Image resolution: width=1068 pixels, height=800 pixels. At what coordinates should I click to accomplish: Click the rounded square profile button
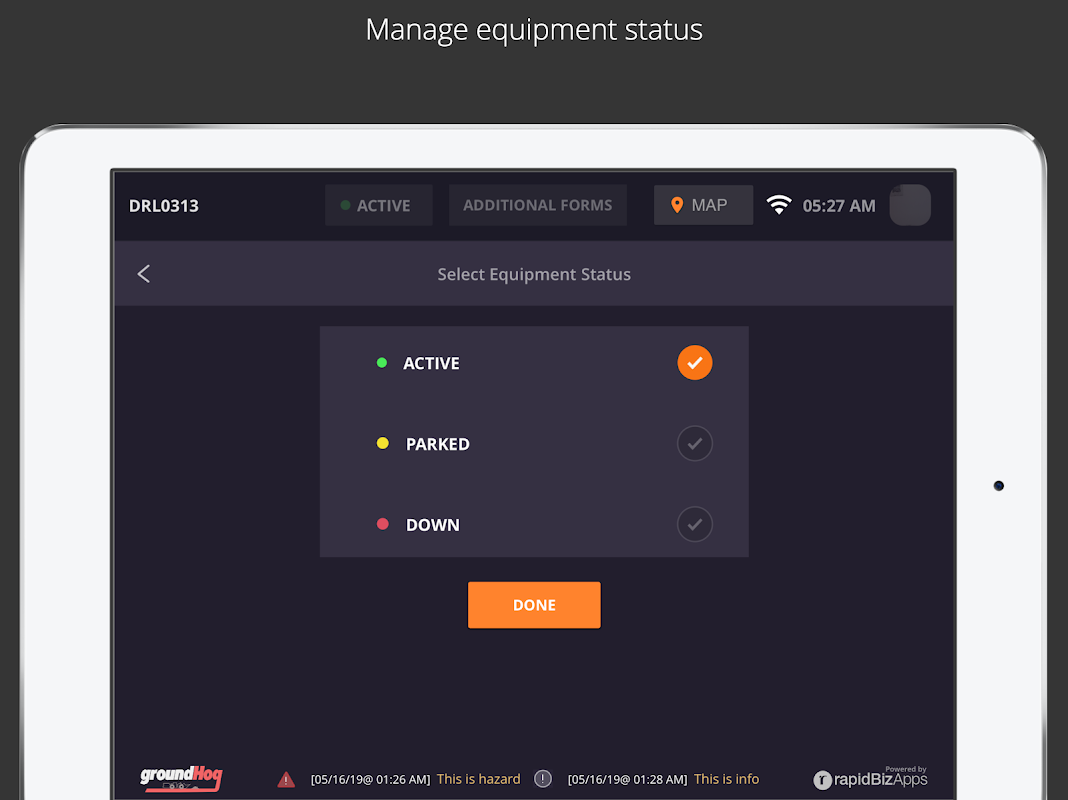[x=910, y=205]
